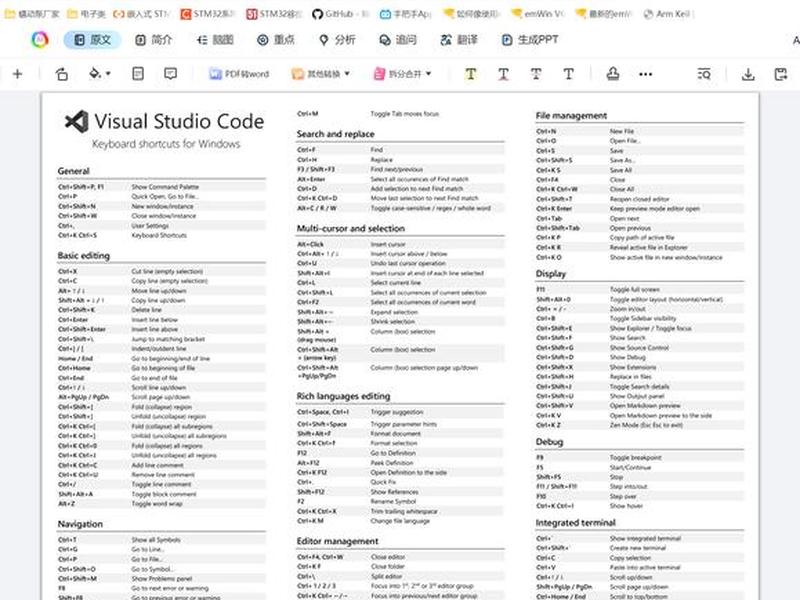This screenshot has height=600, width=800.
Task: Click the comment bubble icon
Action: tap(170, 73)
